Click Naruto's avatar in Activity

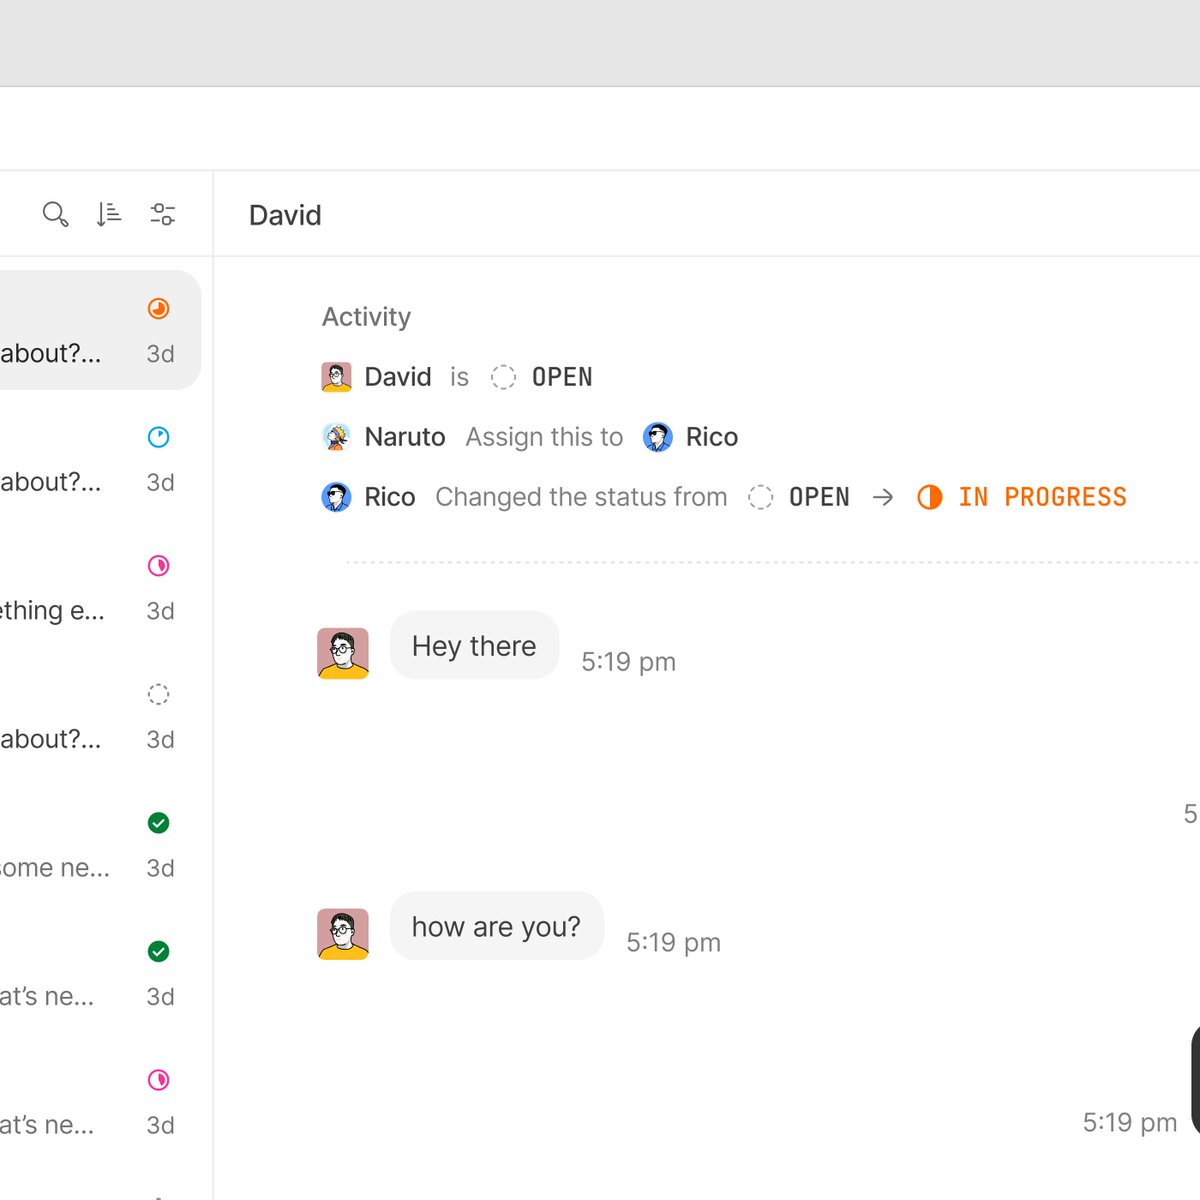coord(336,437)
